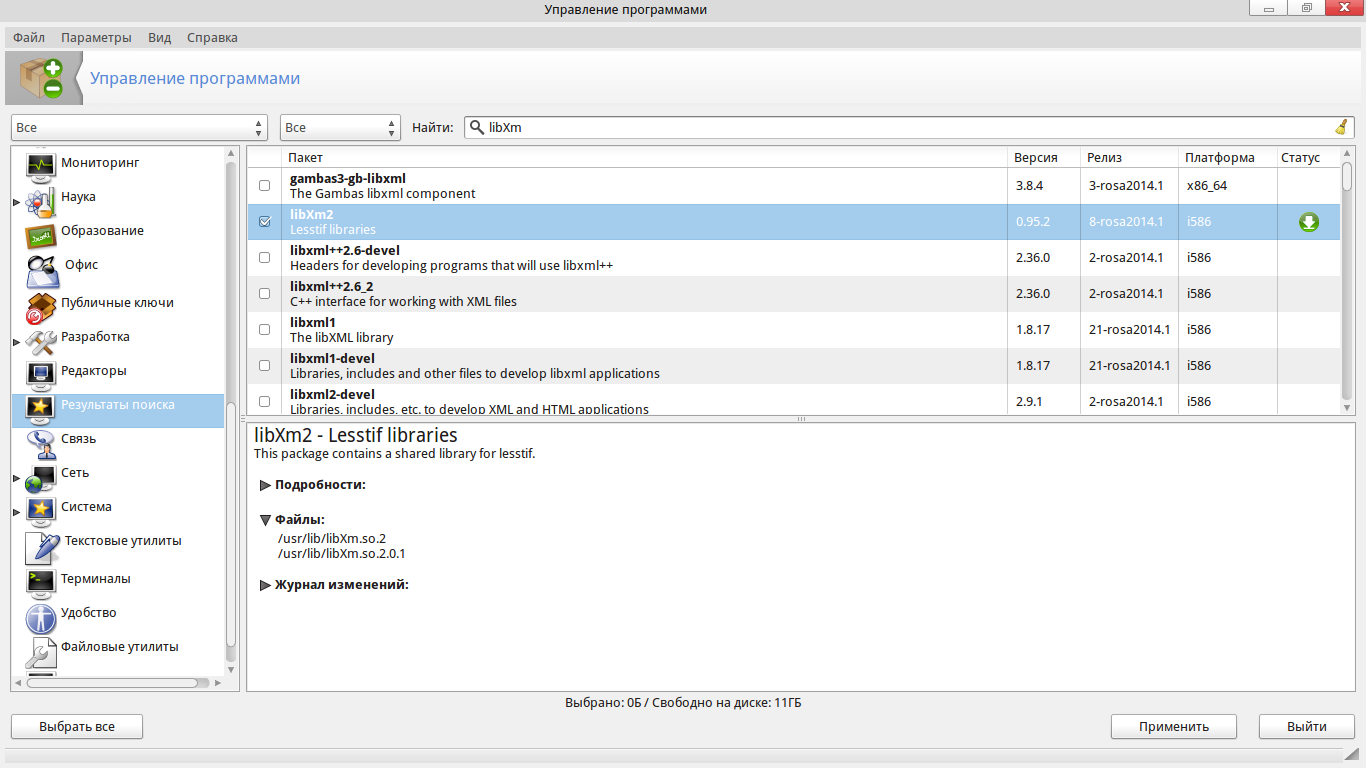Select the x86_64 platform cell
1366x768 pixels.
[x=1207, y=186]
